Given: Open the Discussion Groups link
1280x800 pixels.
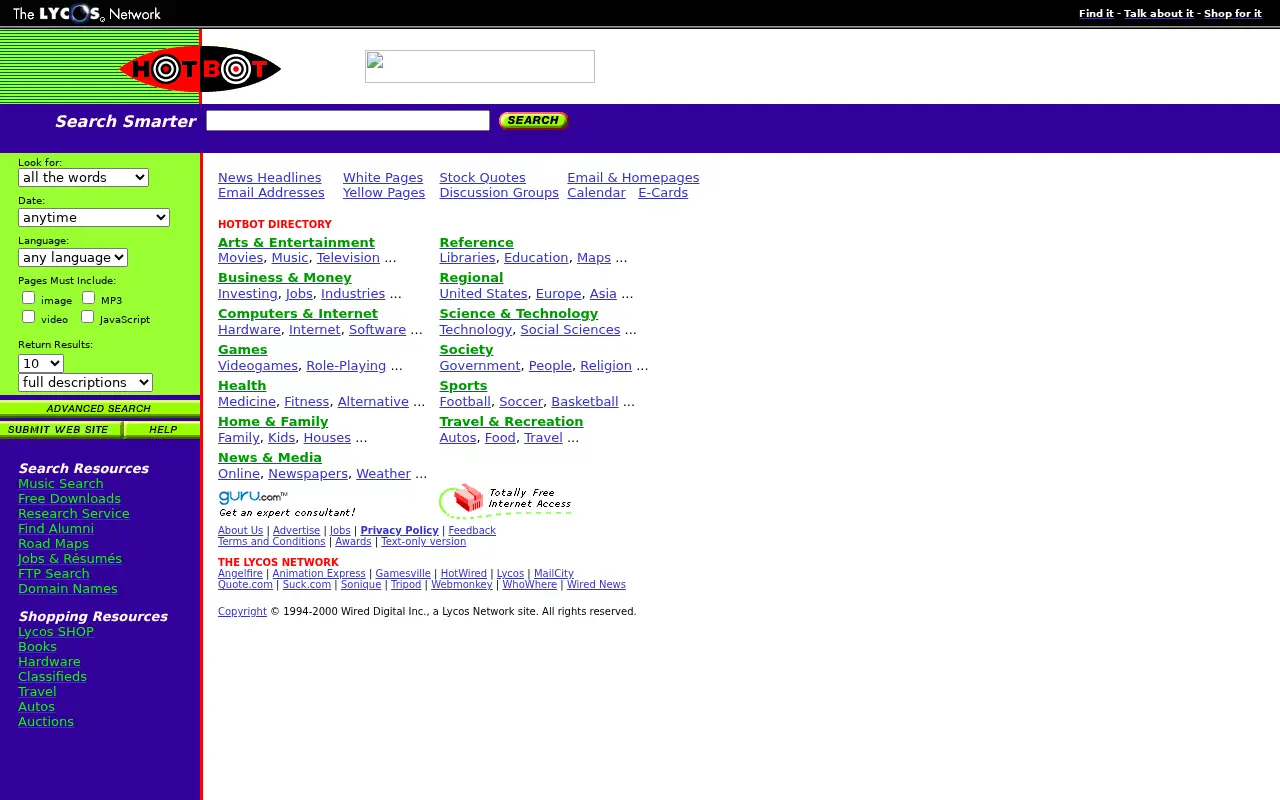Looking at the screenshot, I should tap(499, 192).
